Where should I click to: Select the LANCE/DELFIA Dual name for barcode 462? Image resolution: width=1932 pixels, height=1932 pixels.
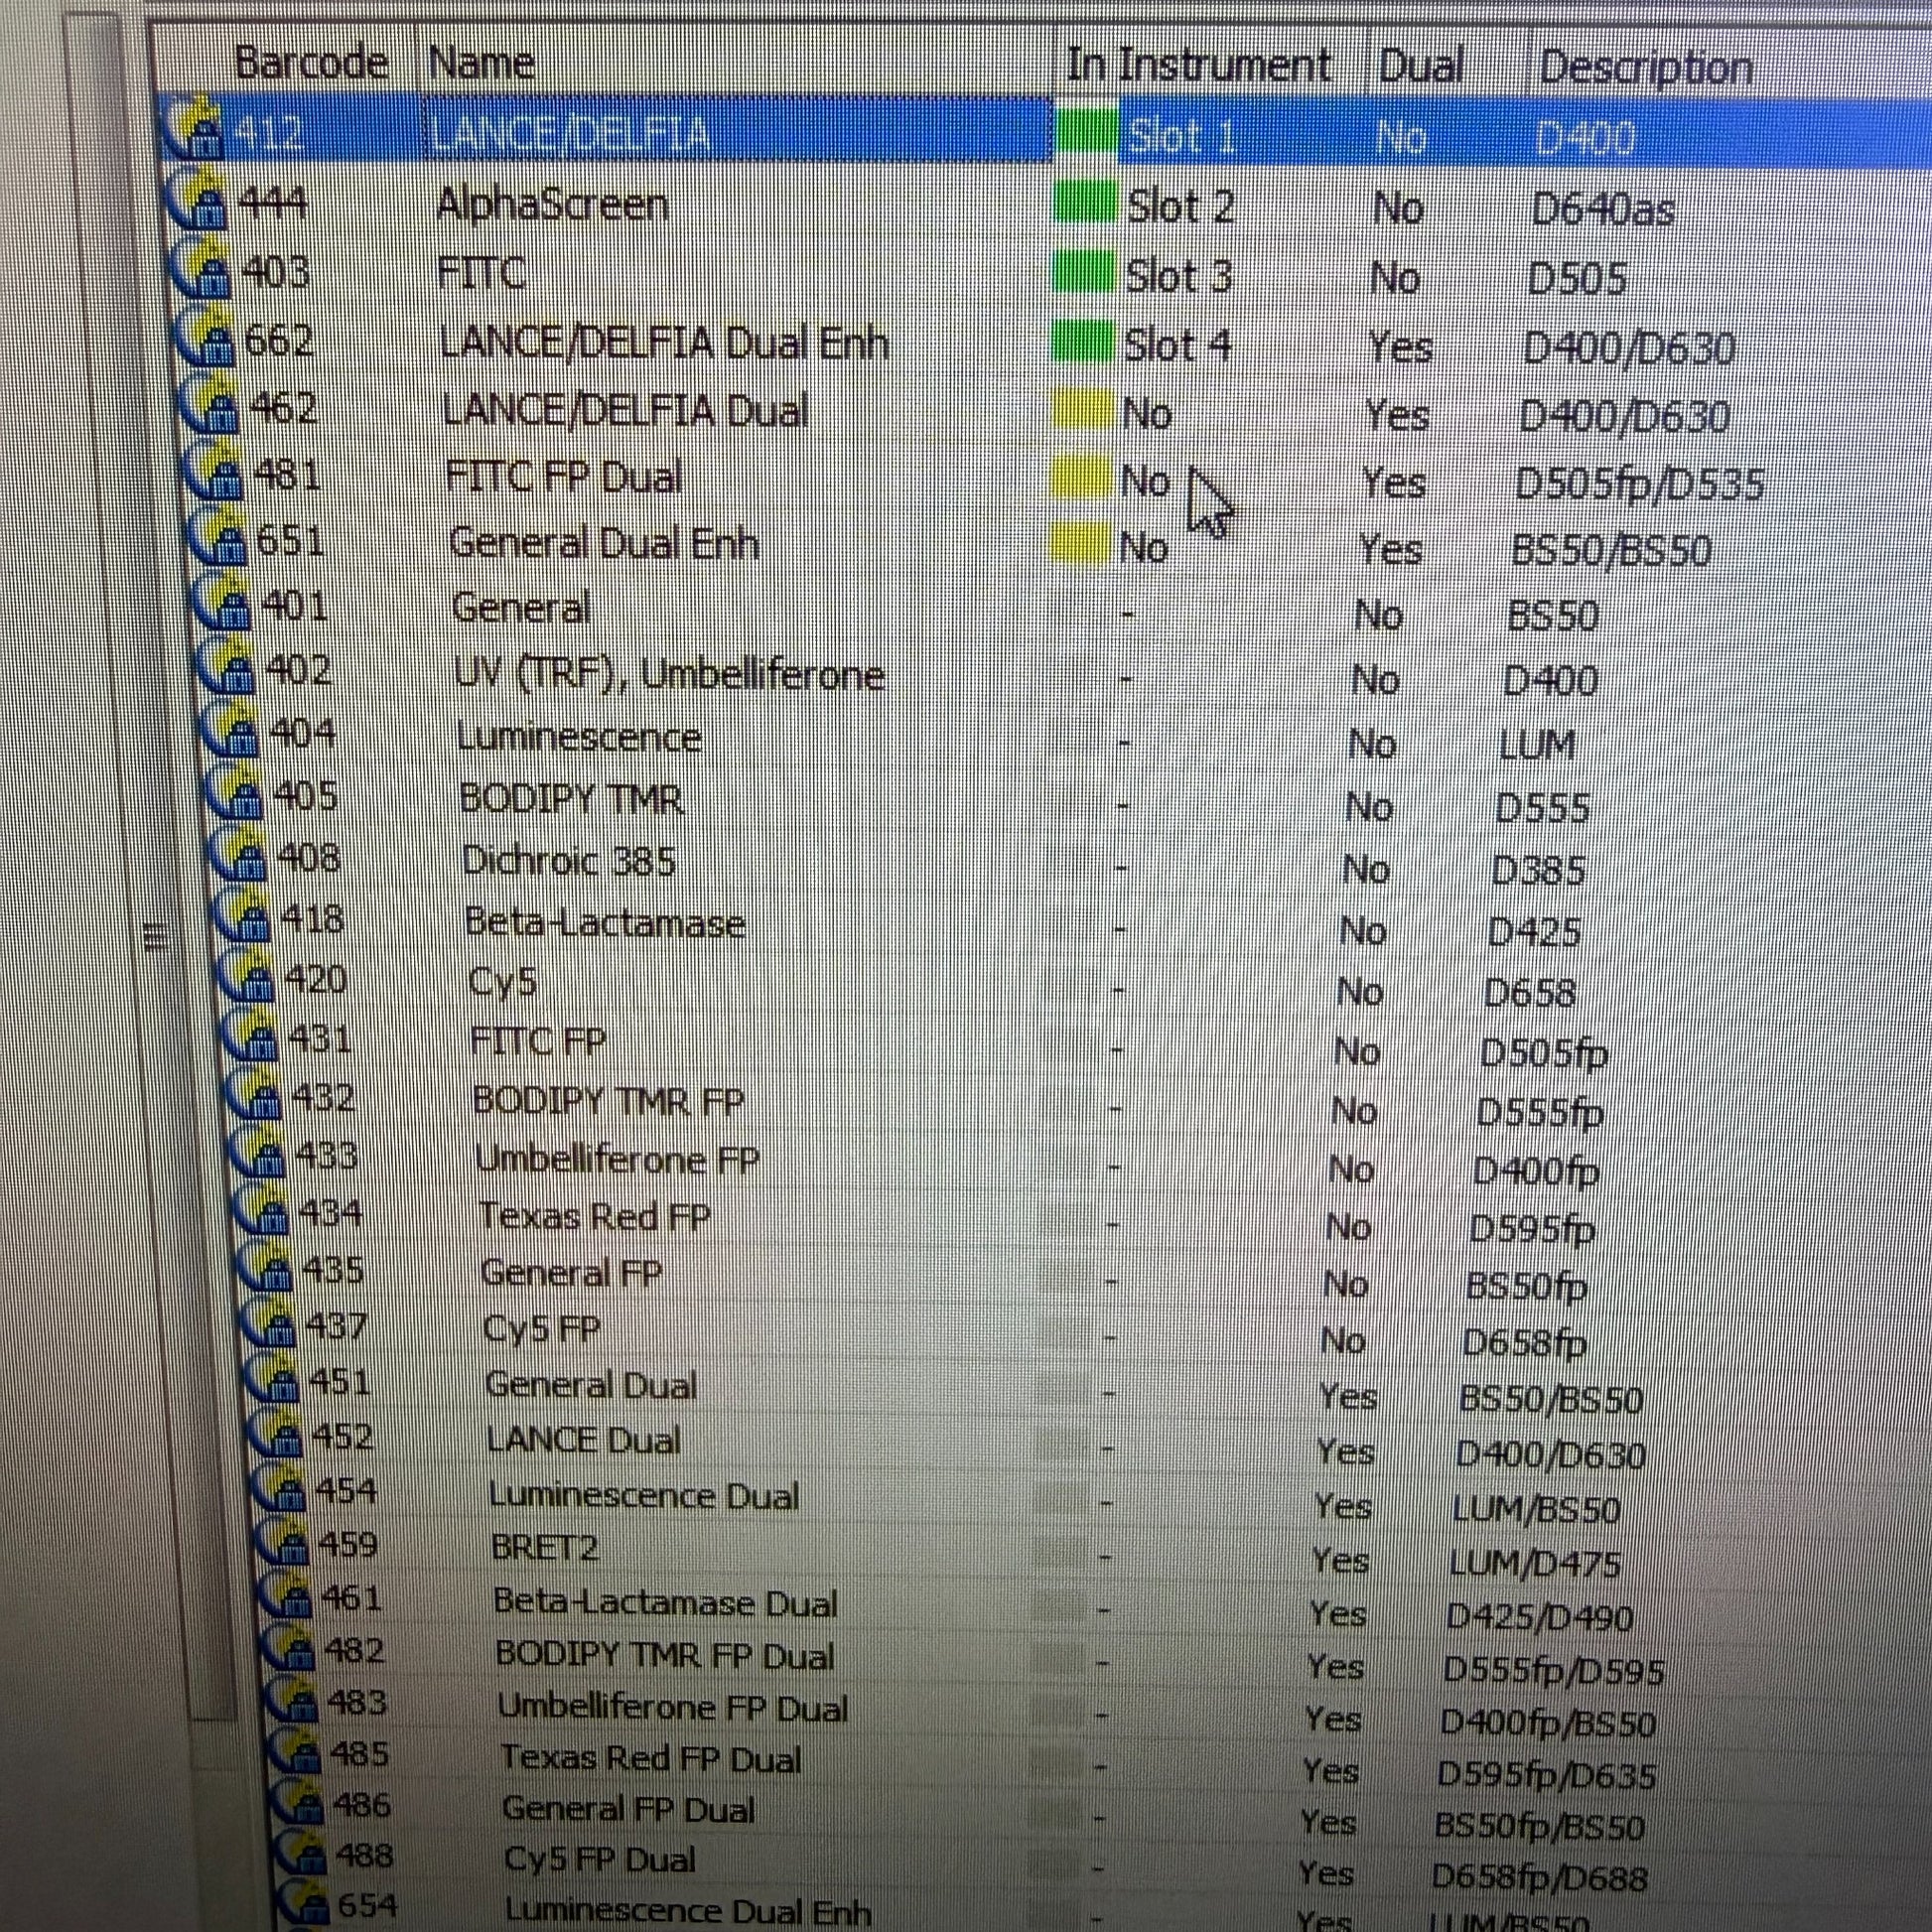[x=625, y=411]
